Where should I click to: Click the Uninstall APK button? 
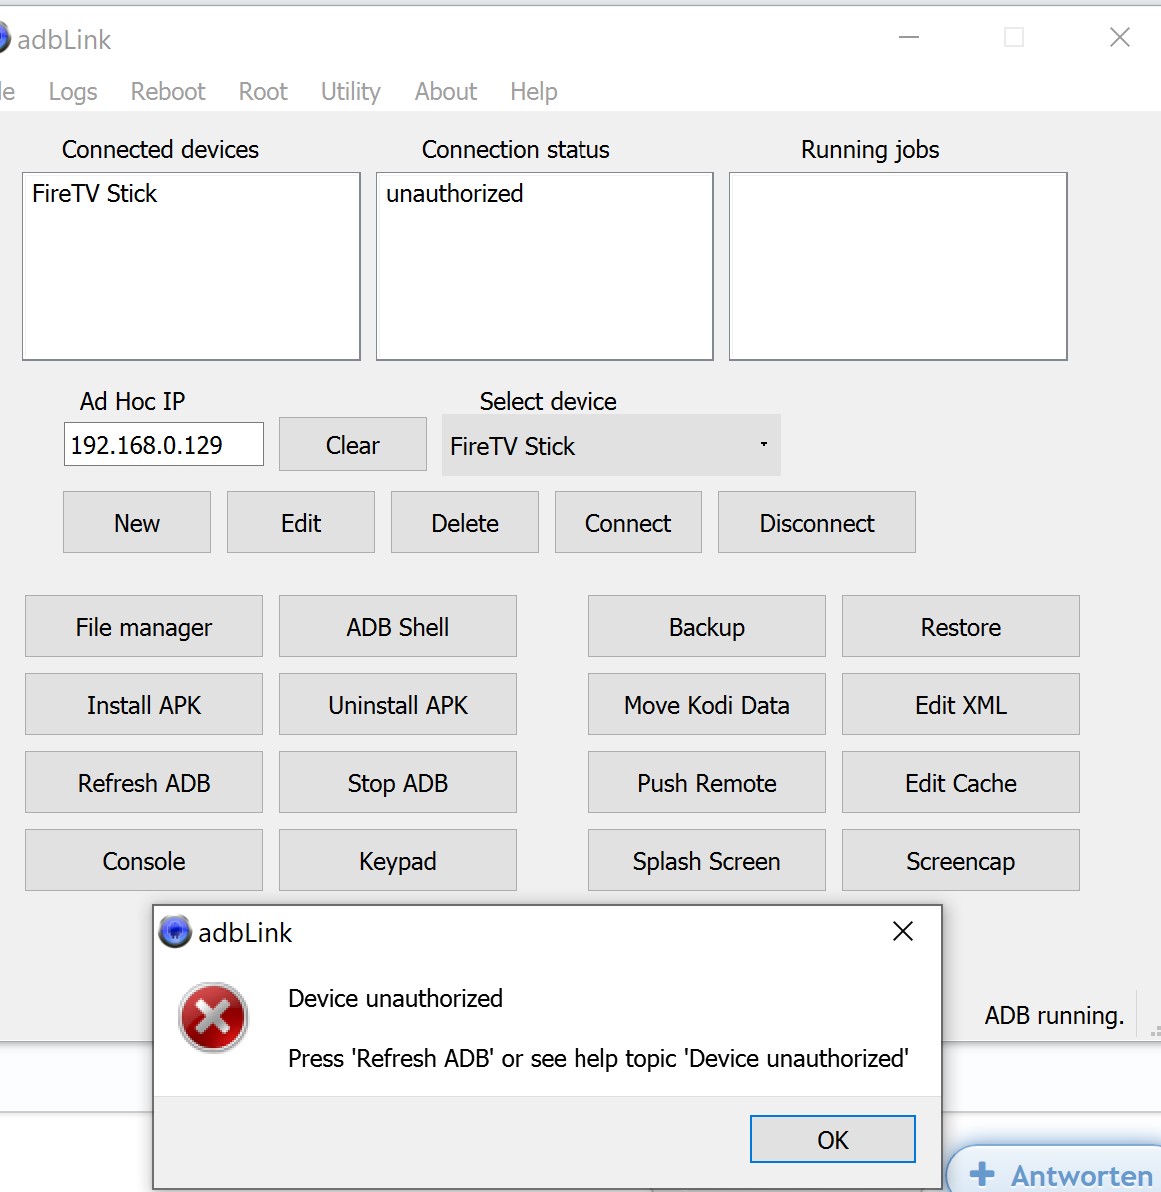(x=398, y=704)
